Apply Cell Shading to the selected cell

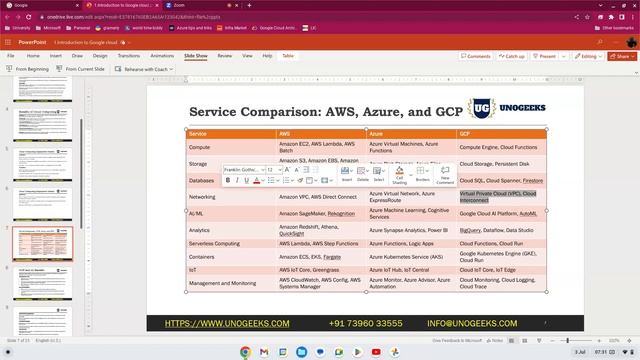[399, 175]
